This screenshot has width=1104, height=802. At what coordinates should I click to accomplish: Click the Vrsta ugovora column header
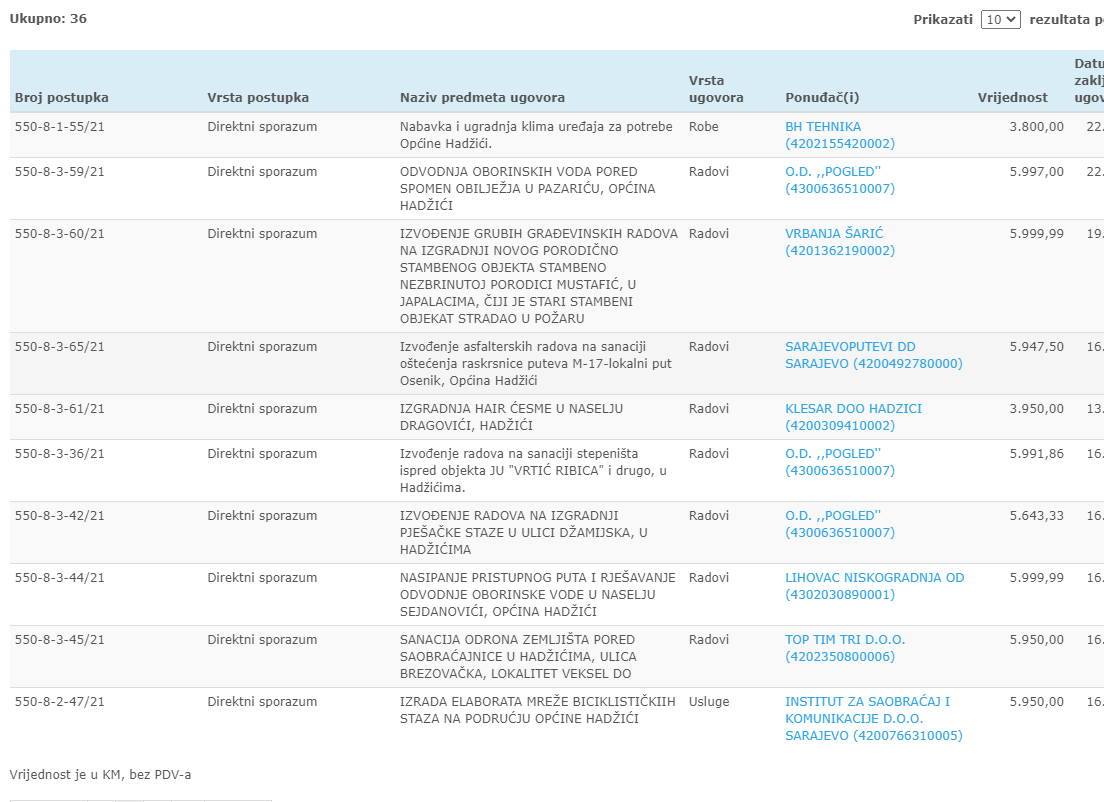tap(716, 89)
